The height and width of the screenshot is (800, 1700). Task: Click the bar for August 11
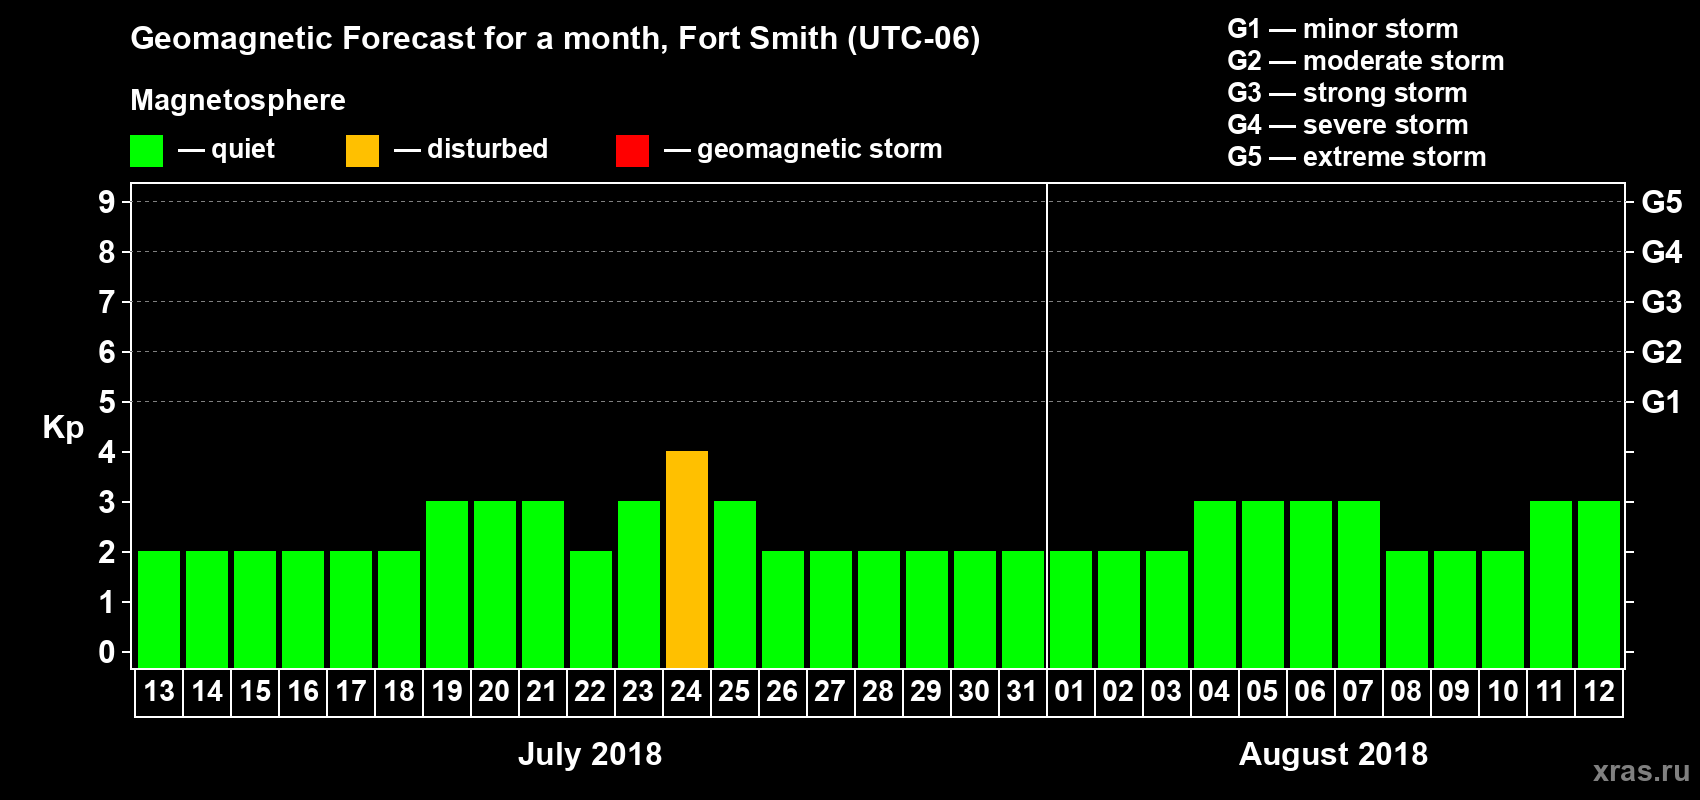coord(1551,584)
